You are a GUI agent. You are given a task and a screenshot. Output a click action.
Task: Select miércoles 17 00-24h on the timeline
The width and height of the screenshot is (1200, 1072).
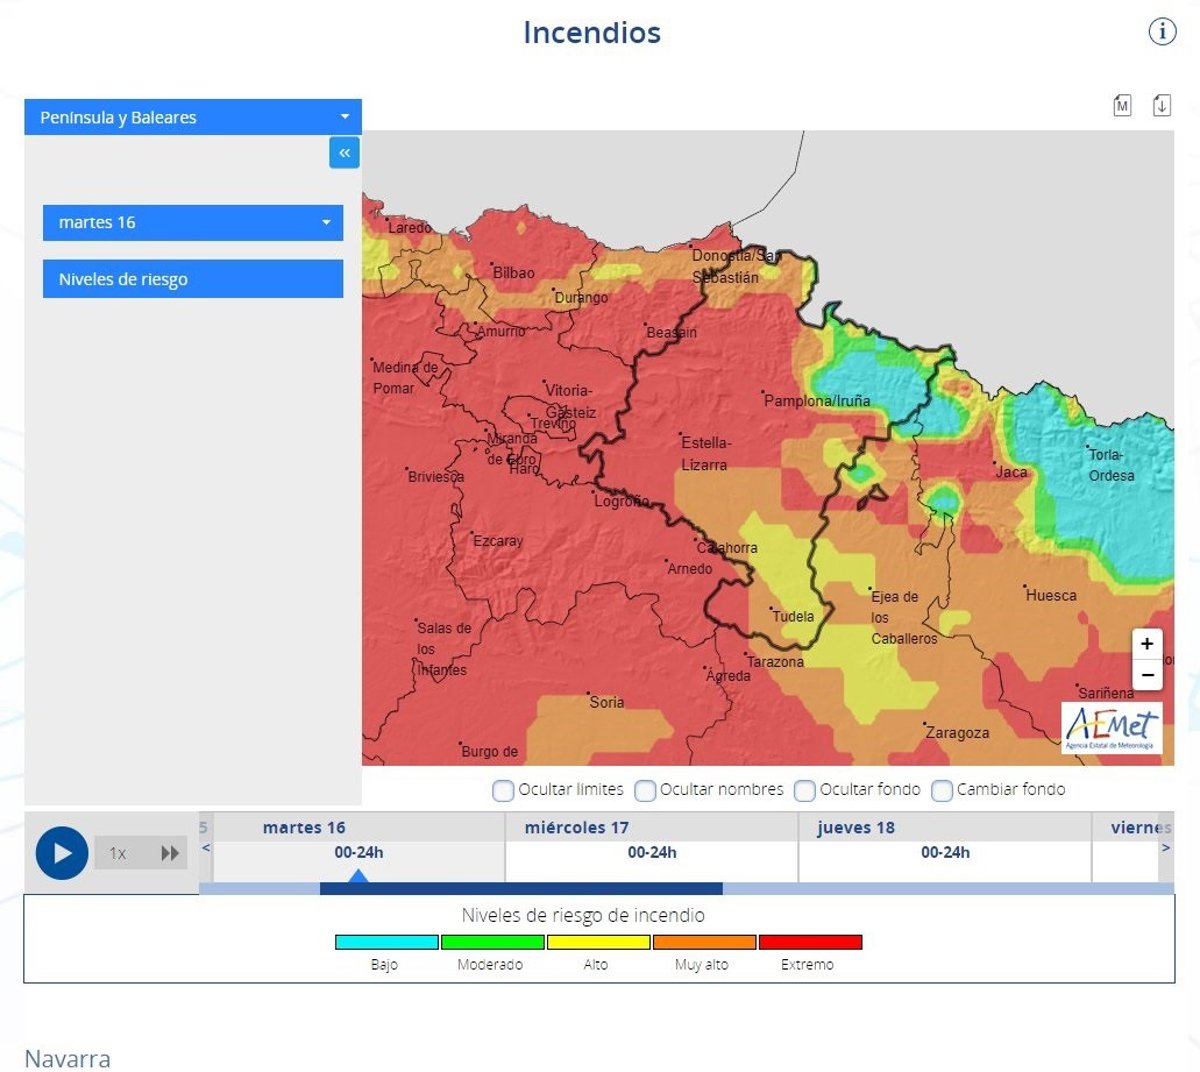click(x=652, y=853)
